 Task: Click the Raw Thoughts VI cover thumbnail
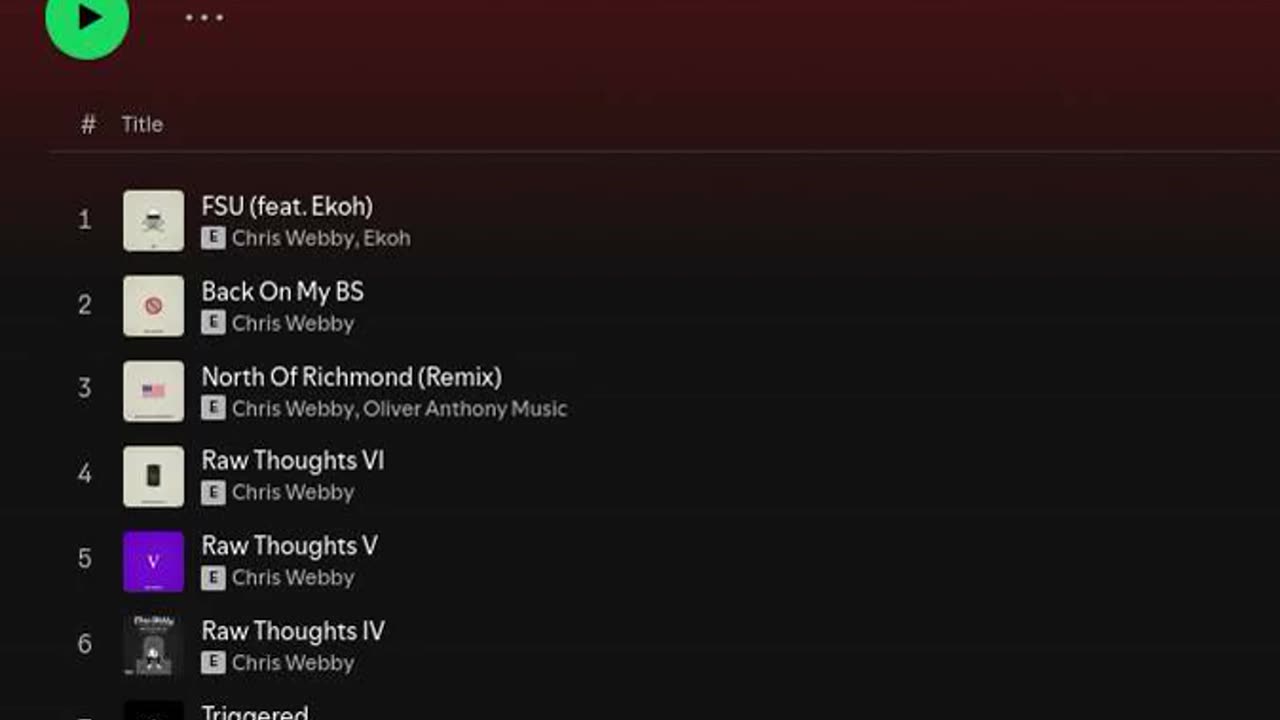click(x=153, y=476)
